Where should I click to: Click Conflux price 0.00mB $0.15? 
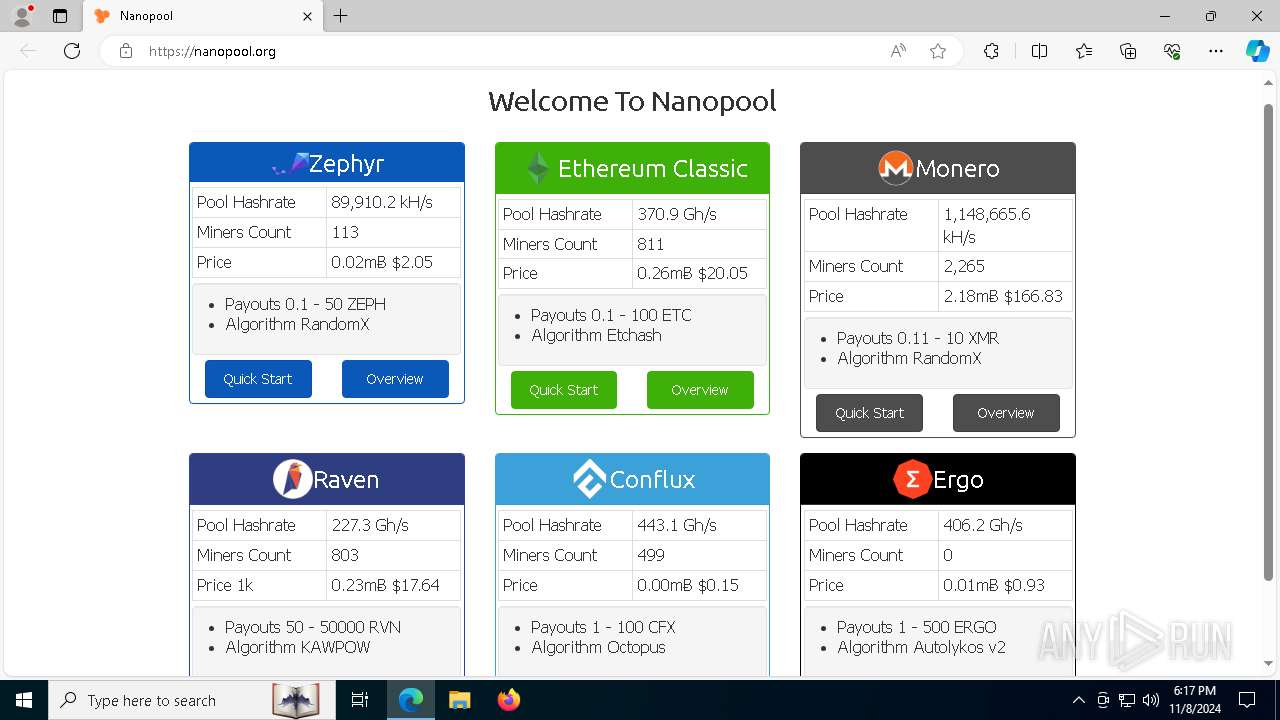pos(688,585)
